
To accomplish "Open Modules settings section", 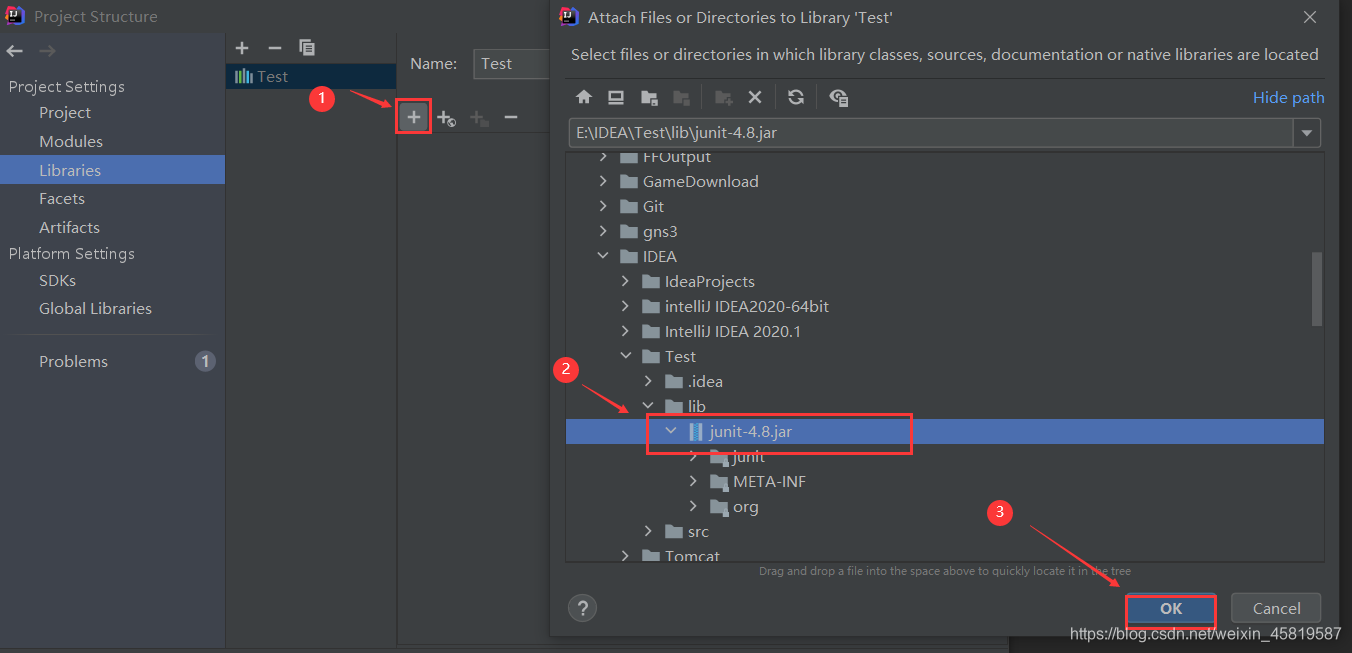I will [71, 142].
